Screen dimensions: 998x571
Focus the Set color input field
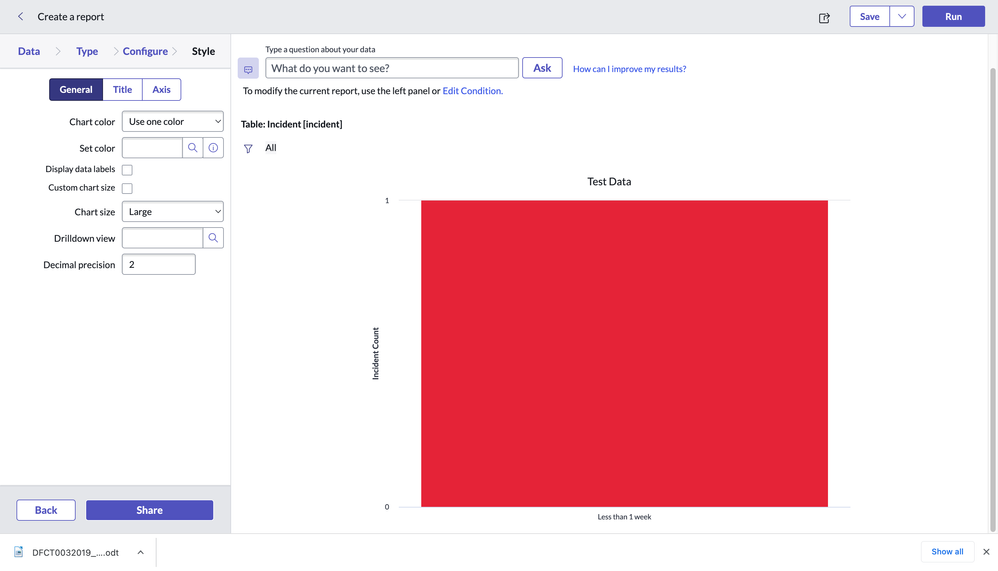pyautogui.click(x=152, y=148)
